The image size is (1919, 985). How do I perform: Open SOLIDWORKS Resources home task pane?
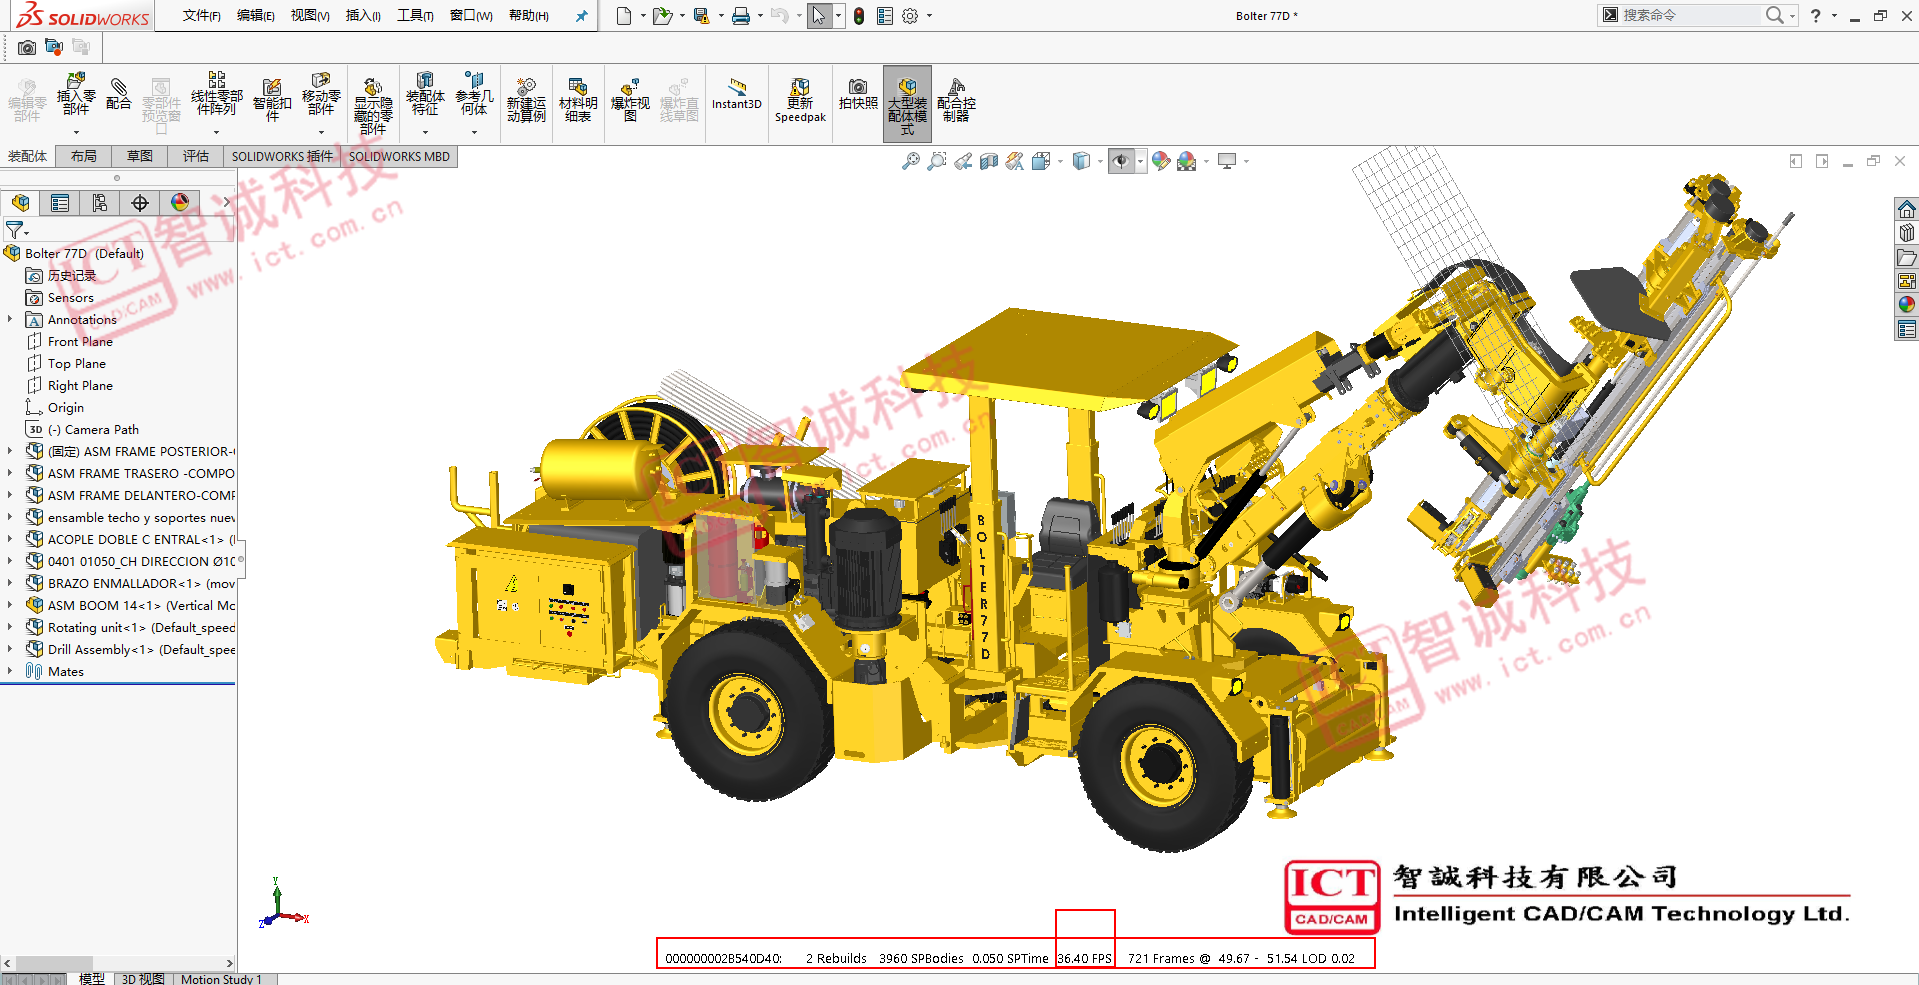click(x=1907, y=209)
